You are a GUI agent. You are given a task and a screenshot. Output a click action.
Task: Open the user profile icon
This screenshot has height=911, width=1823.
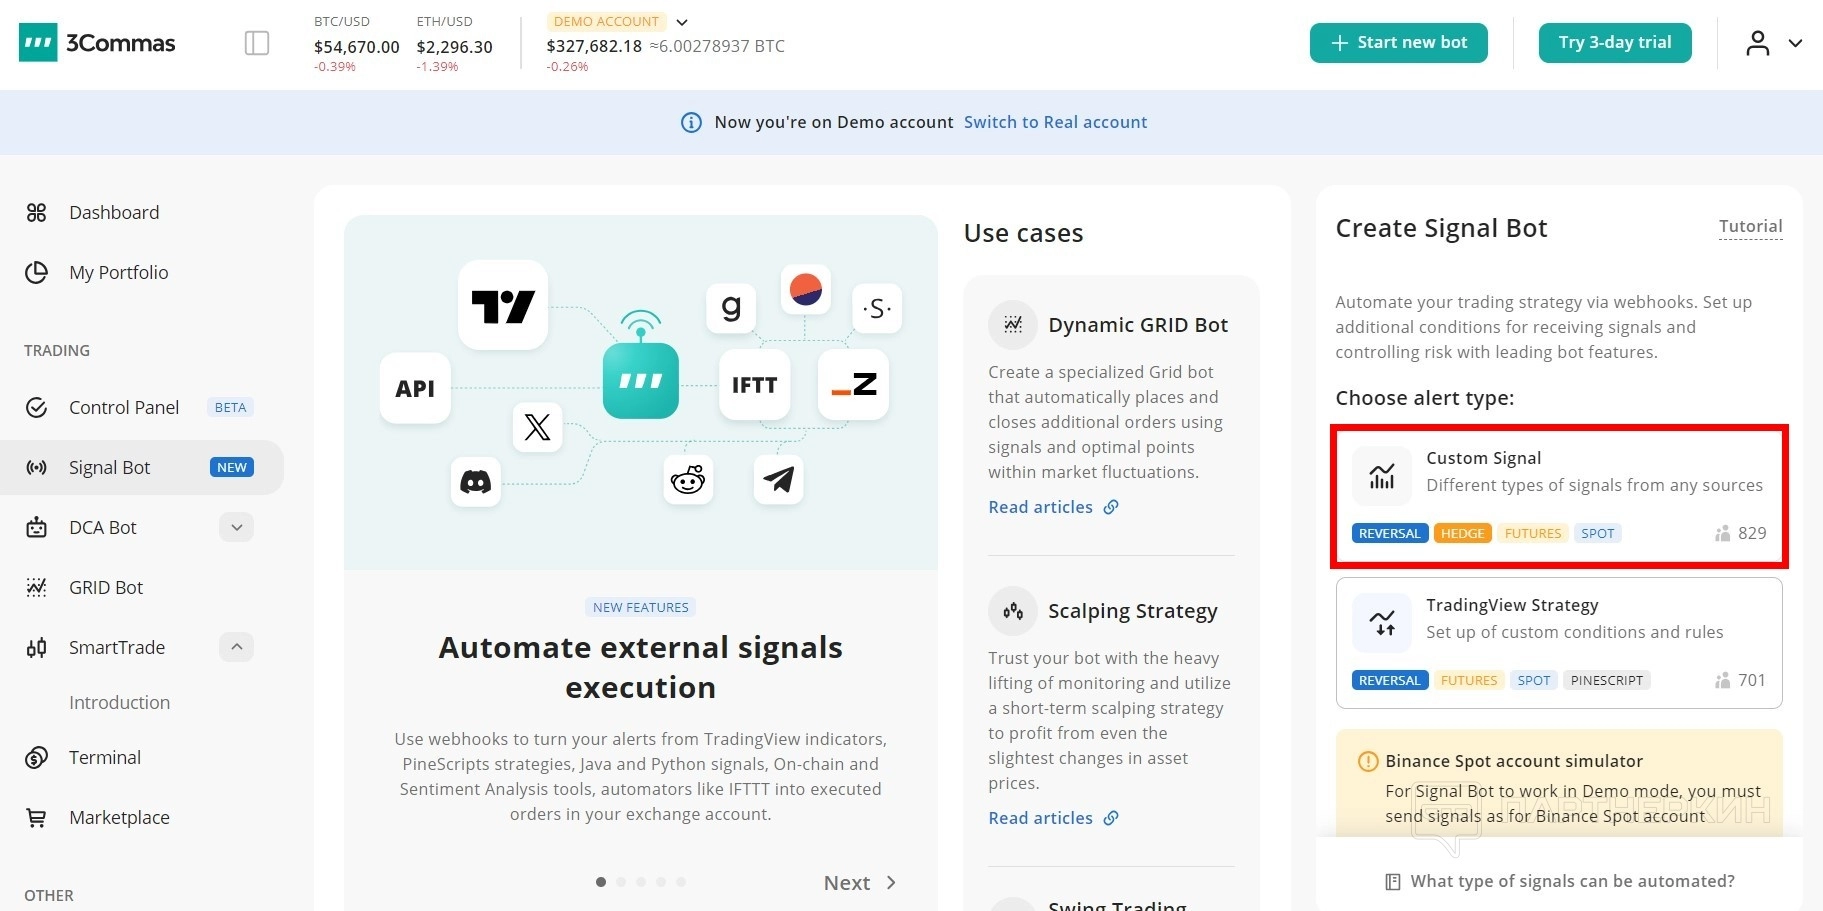coord(1757,43)
